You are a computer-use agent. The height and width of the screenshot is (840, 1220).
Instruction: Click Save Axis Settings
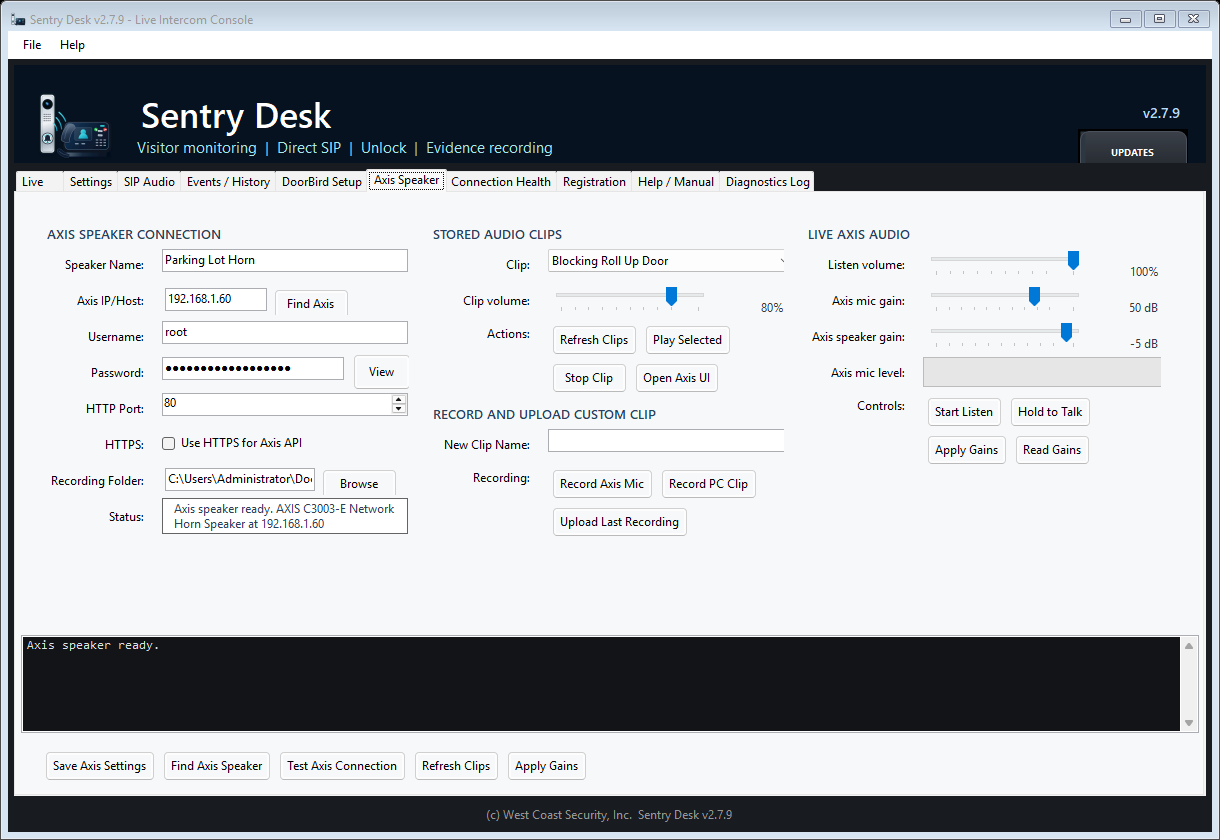click(100, 766)
